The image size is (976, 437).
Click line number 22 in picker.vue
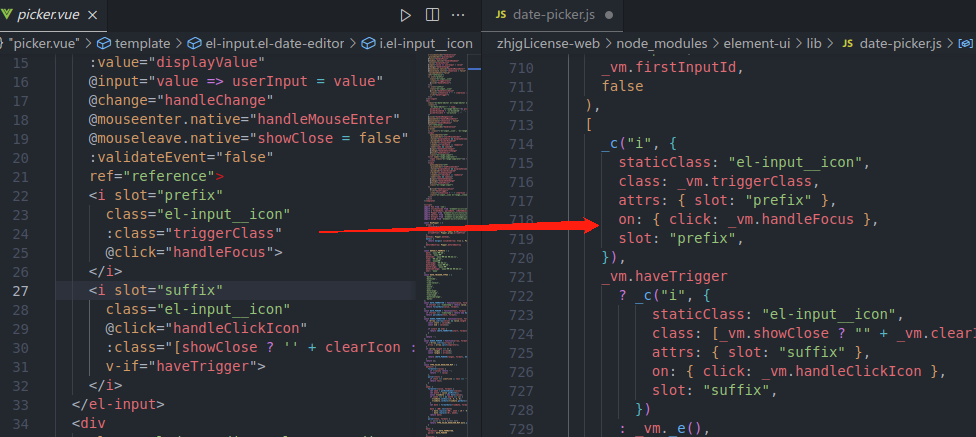(x=21, y=195)
